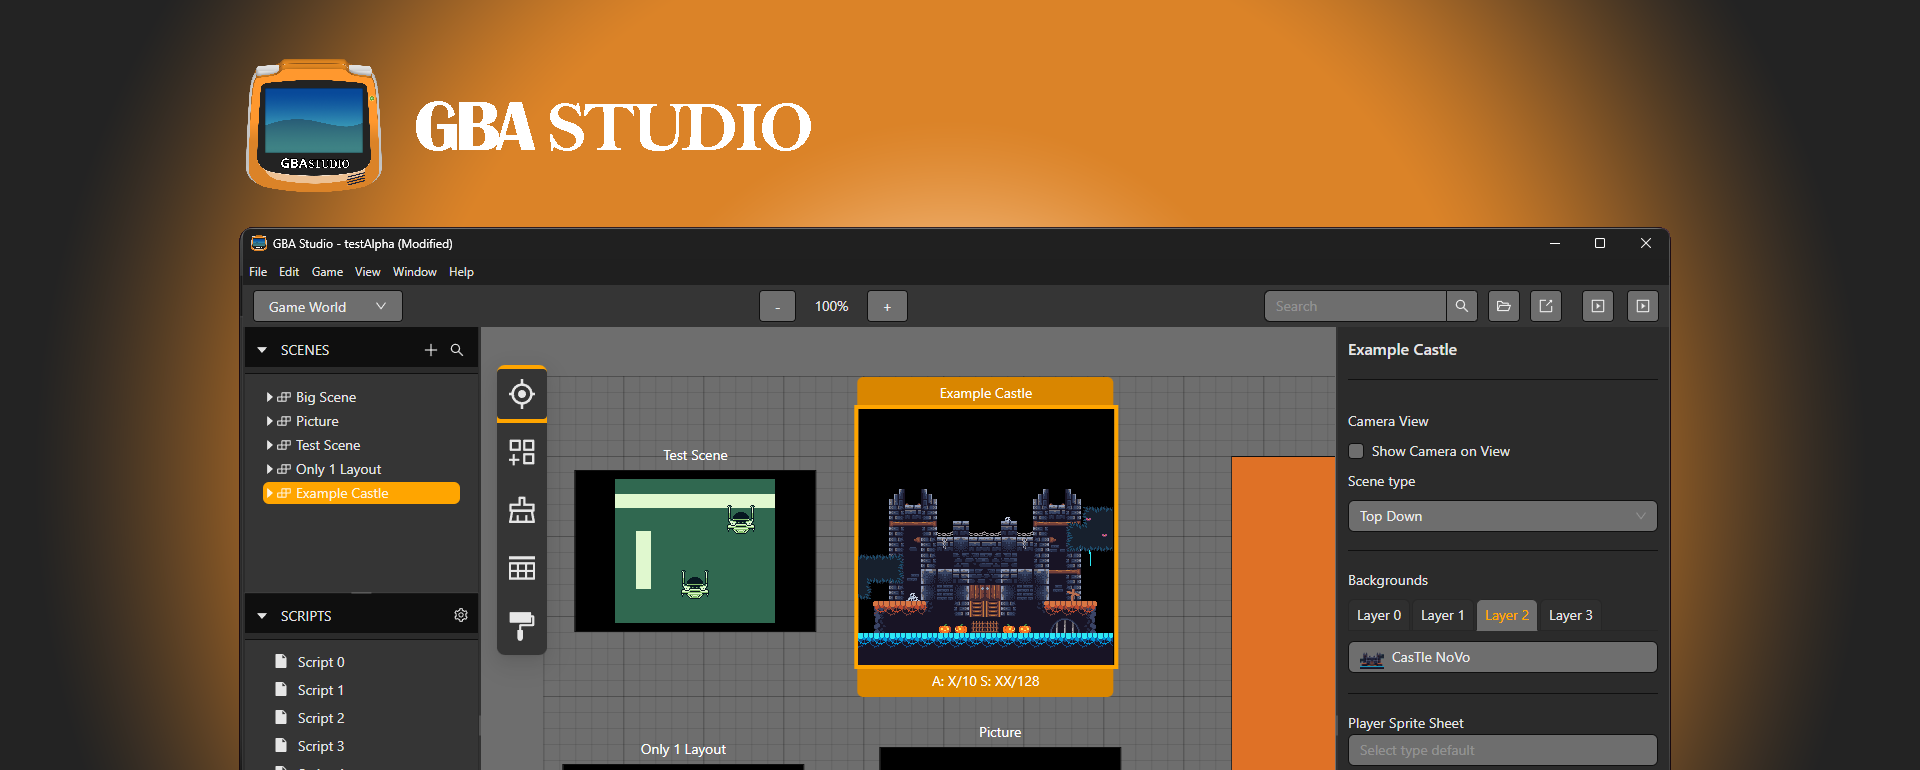The width and height of the screenshot is (1920, 770).
Task: Expand the Picture tree item arrow
Action: pos(270,421)
